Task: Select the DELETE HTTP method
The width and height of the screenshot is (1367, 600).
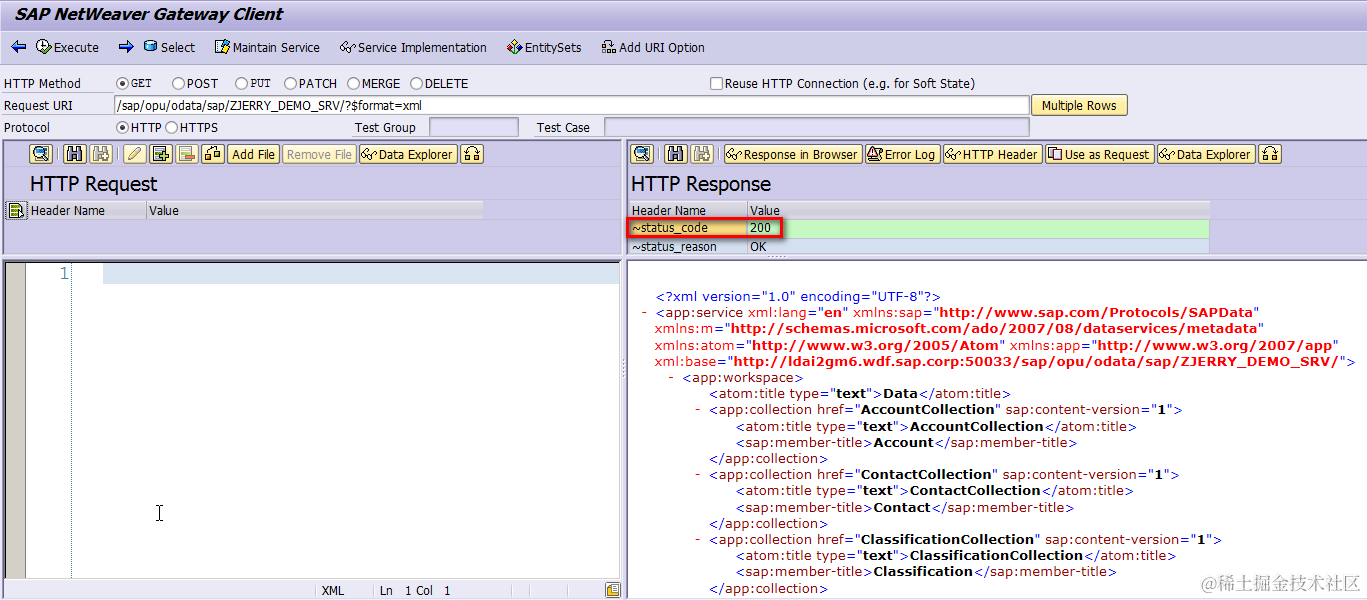Action: 416,84
